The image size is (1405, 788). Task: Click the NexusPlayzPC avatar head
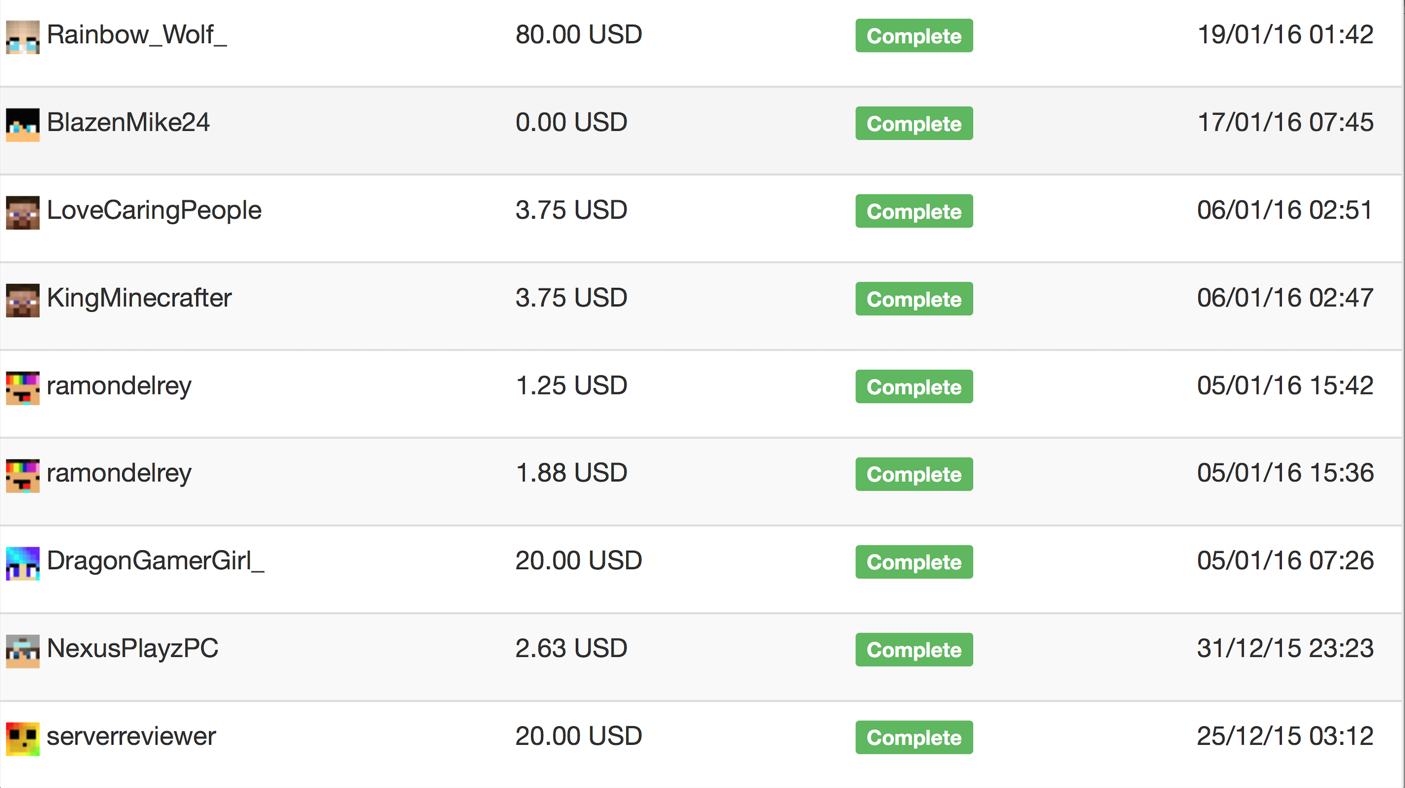tap(22, 650)
